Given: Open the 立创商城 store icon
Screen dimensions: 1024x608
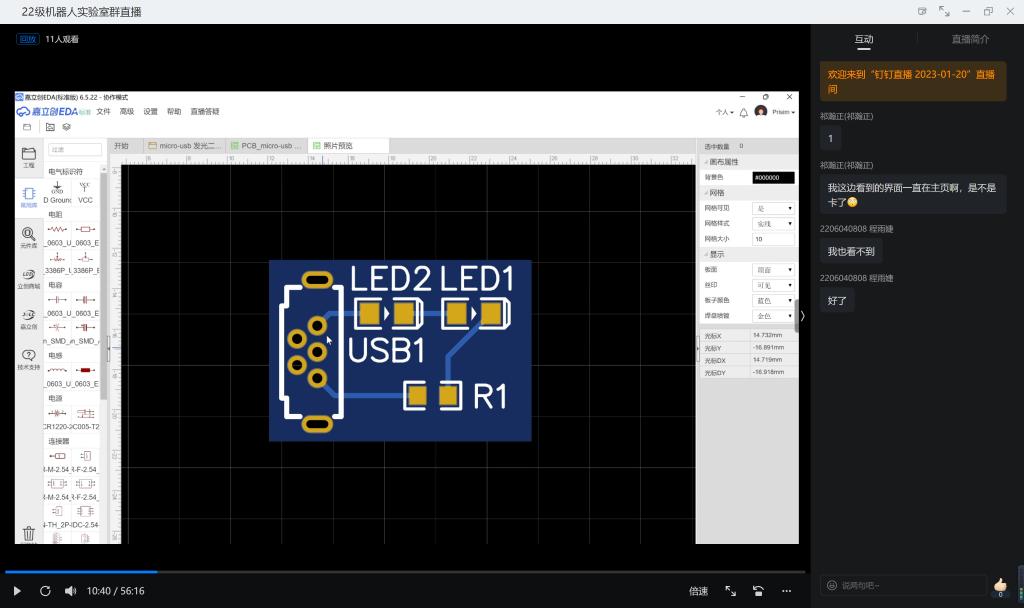Looking at the screenshot, I should (x=29, y=277).
